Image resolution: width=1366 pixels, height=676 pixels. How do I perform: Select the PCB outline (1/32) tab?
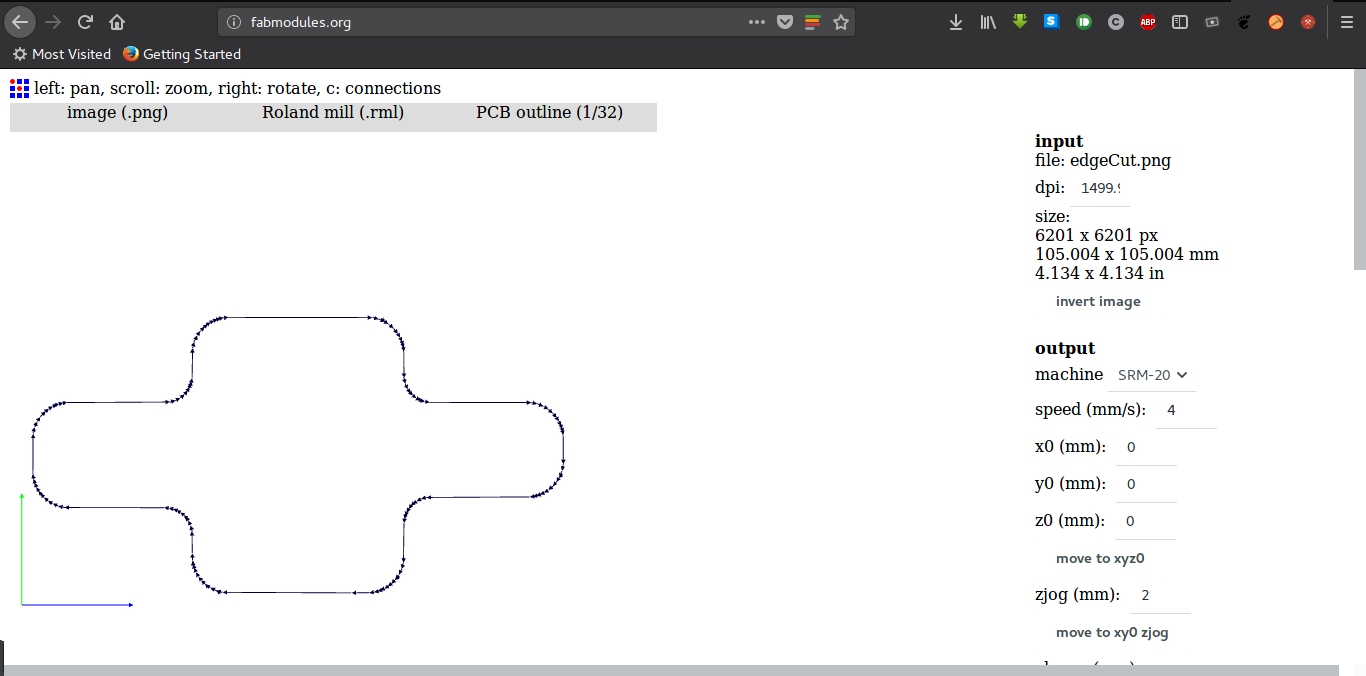point(549,112)
